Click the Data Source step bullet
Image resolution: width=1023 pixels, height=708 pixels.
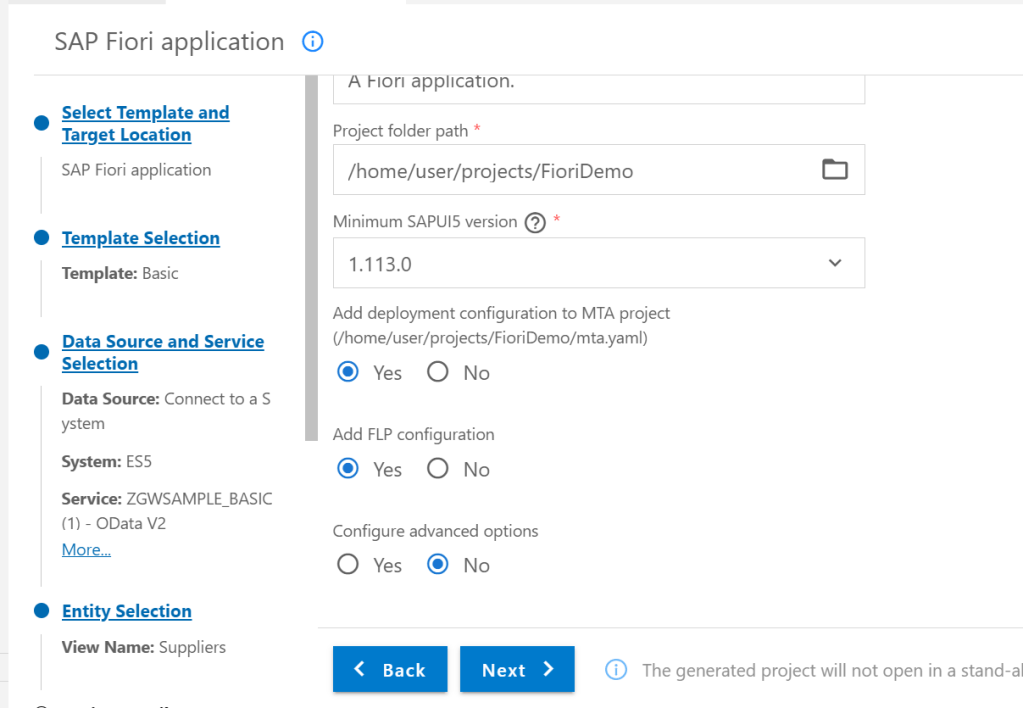click(41, 352)
